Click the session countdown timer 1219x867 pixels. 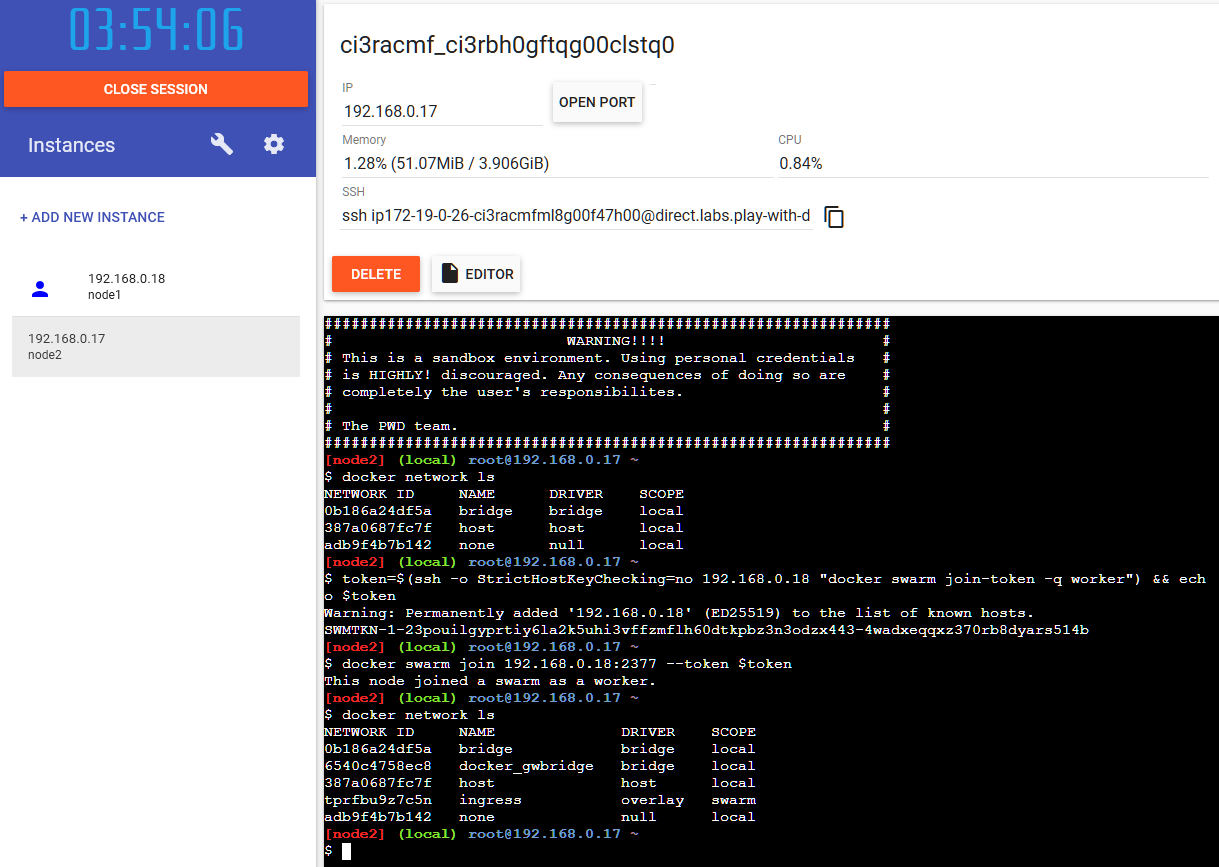pyautogui.click(x=156, y=30)
